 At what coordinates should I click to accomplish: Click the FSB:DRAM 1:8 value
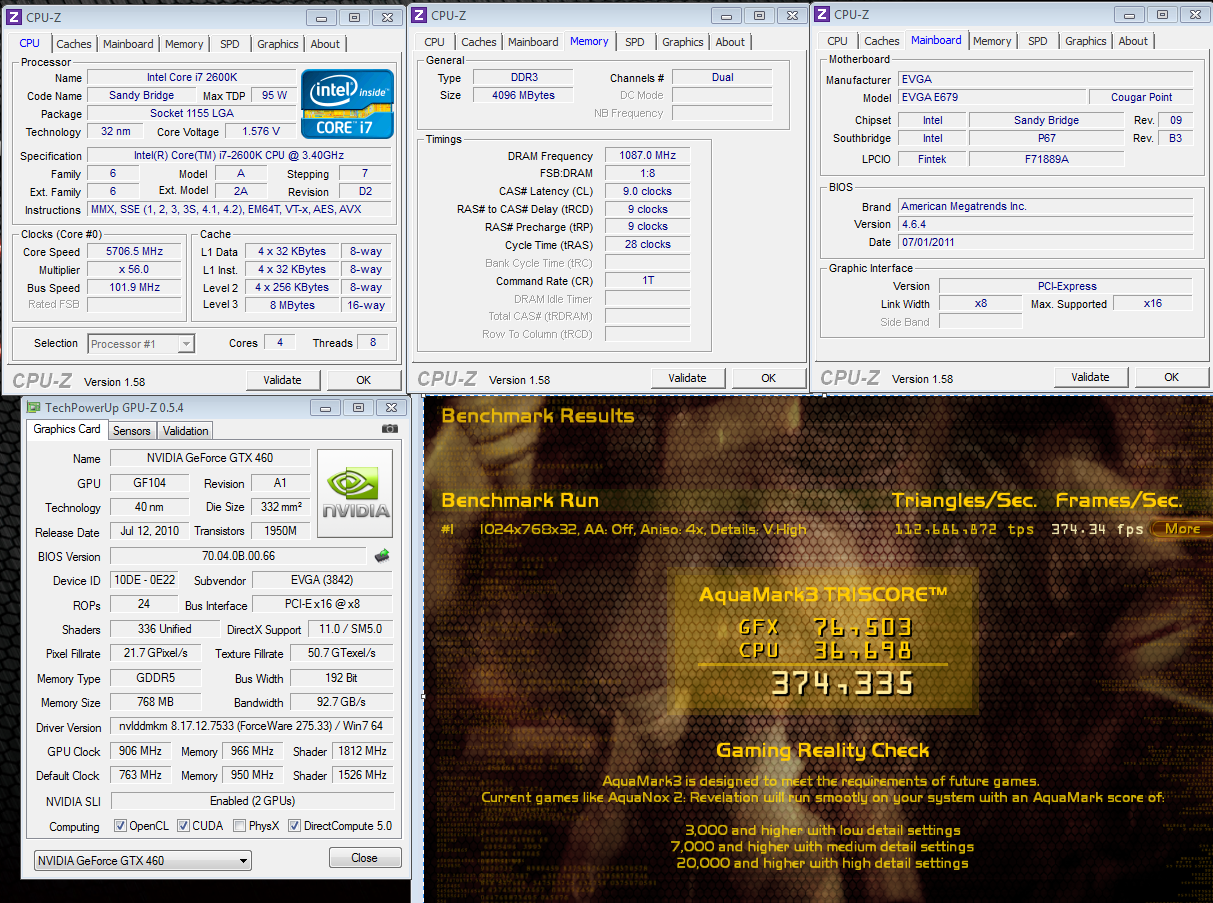click(647, 173)
